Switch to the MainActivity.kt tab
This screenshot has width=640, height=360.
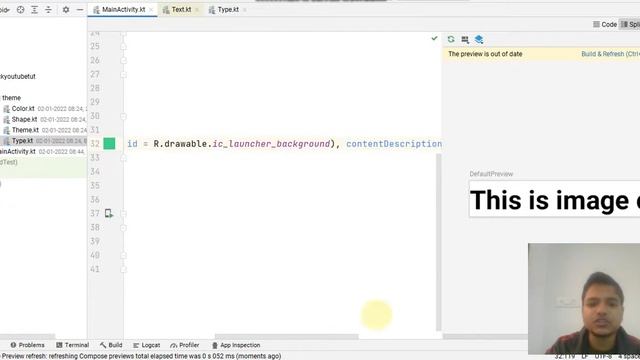pos(123,9)
